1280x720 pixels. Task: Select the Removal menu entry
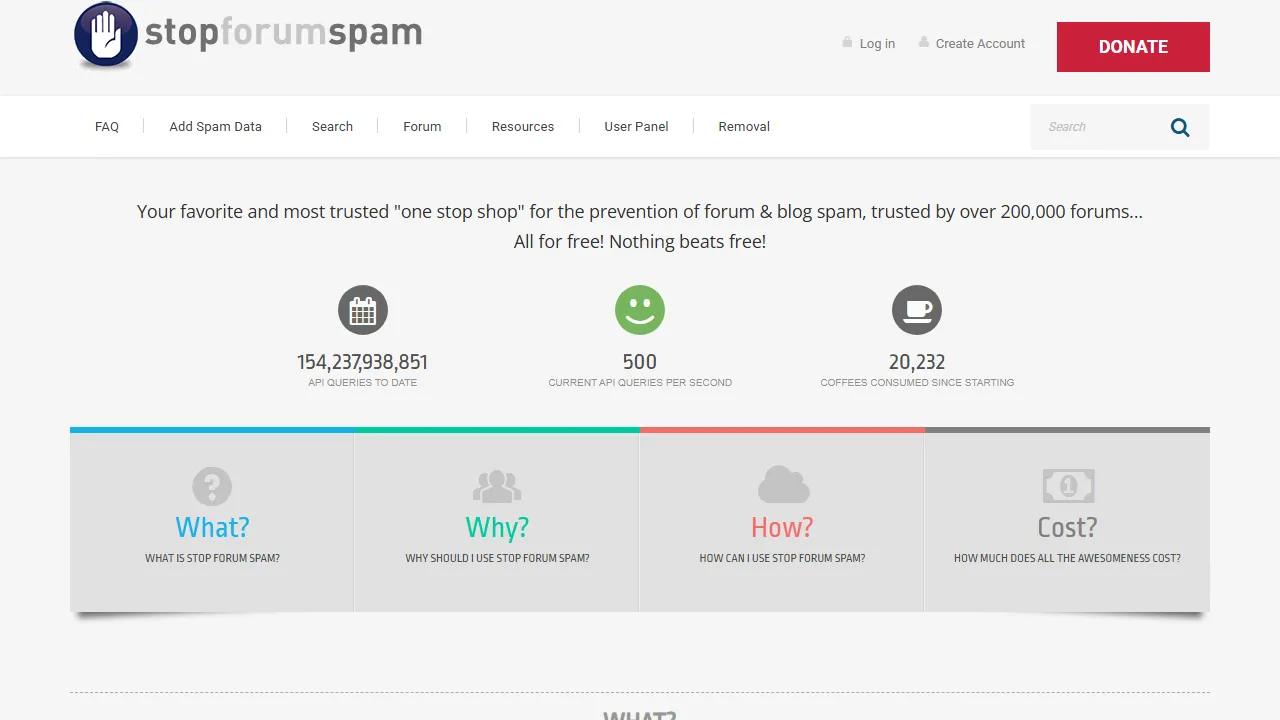click(x=743, y=126)
